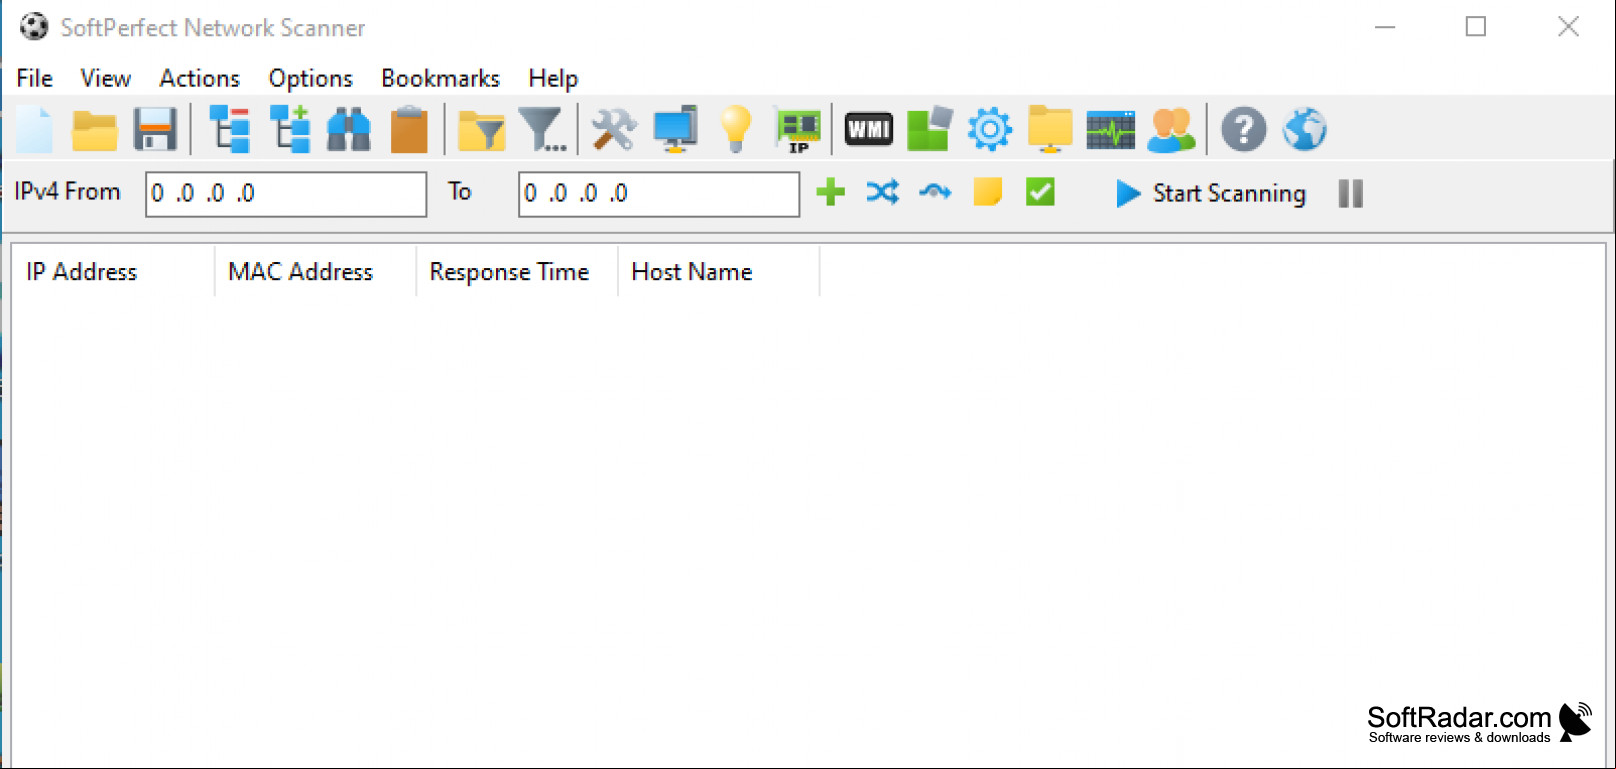Screen dimensions: 1616x769
Task: Open the funnel filter options icon
Action: point(543,130)
